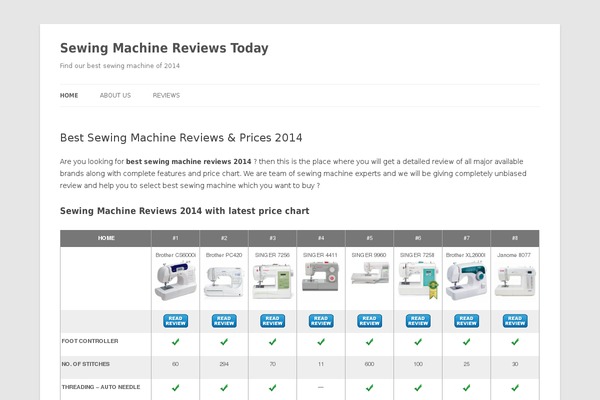Click the Janome 8077 sewing machine image
This screenshot has width=600, height=400.
coord(515,282)
